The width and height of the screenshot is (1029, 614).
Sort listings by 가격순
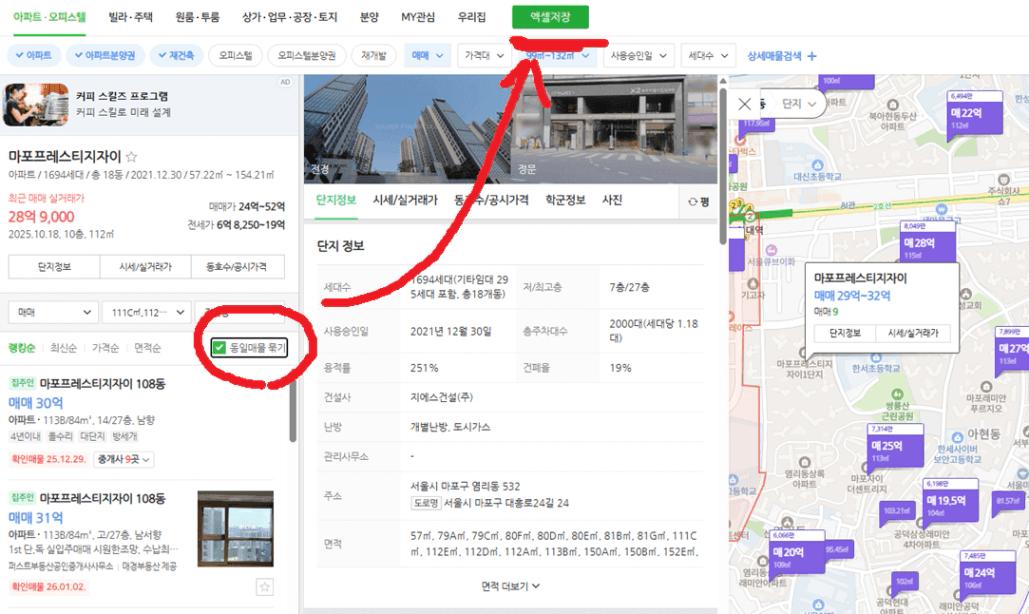coord(106,348)
